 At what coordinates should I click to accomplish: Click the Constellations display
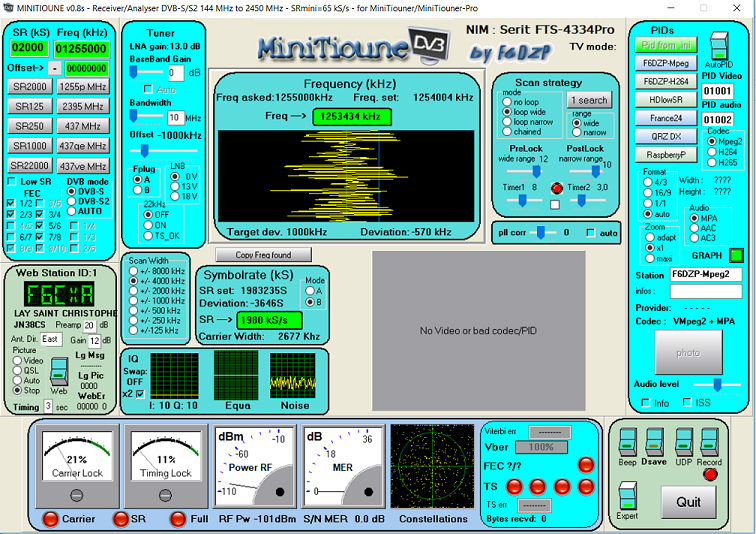point(432,466)
